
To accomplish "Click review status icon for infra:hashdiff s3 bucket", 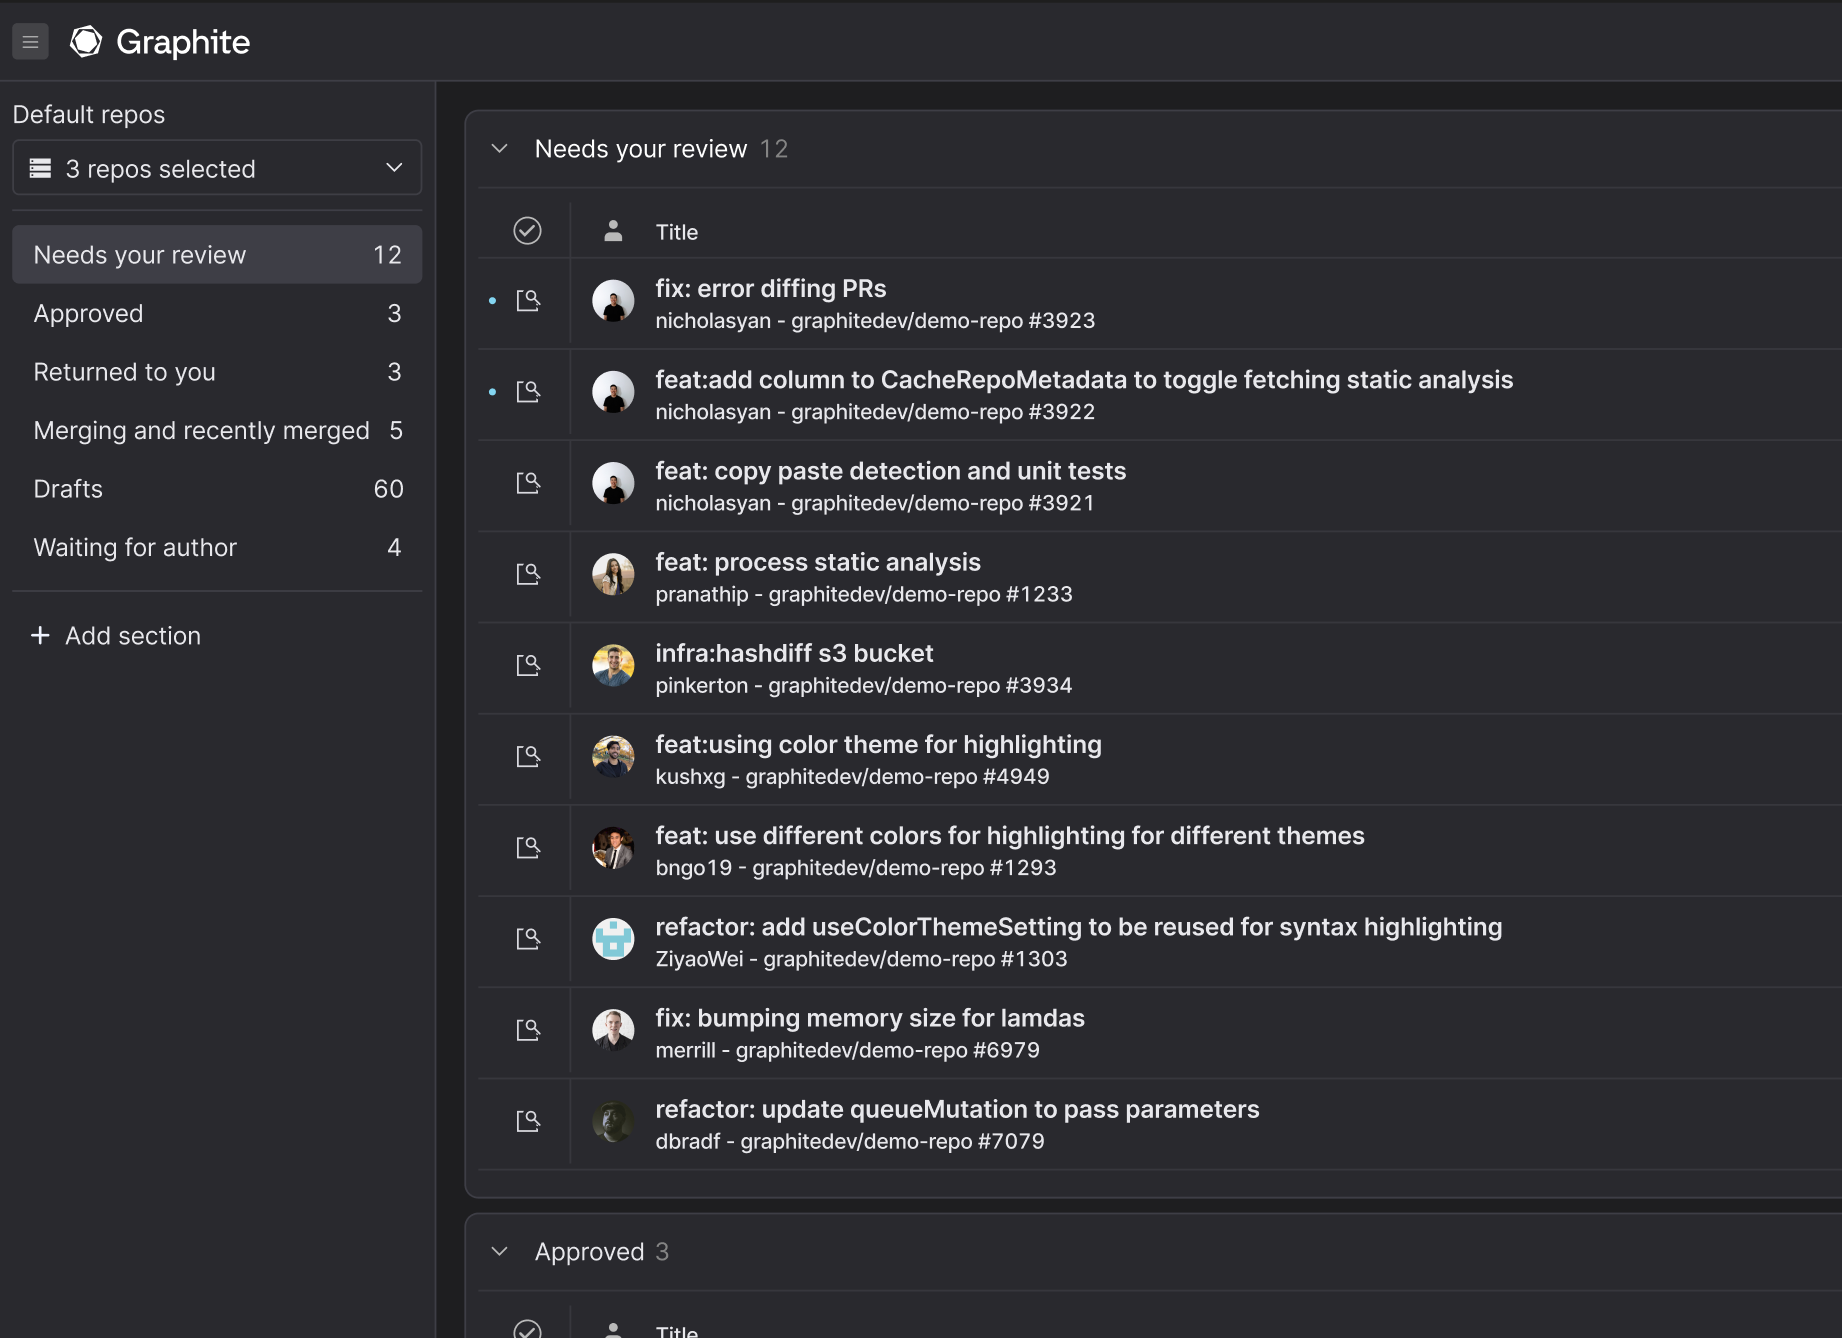I will [528, 665].
